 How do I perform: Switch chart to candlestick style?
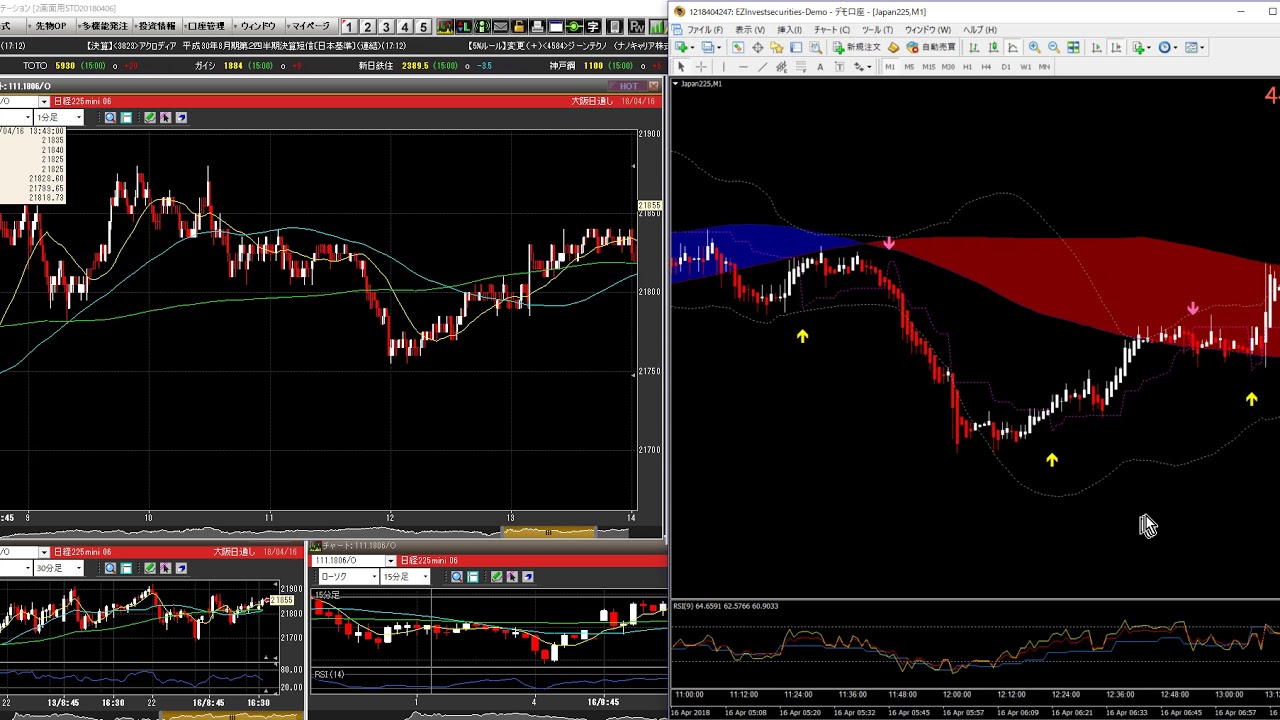(x=994, y=47)
